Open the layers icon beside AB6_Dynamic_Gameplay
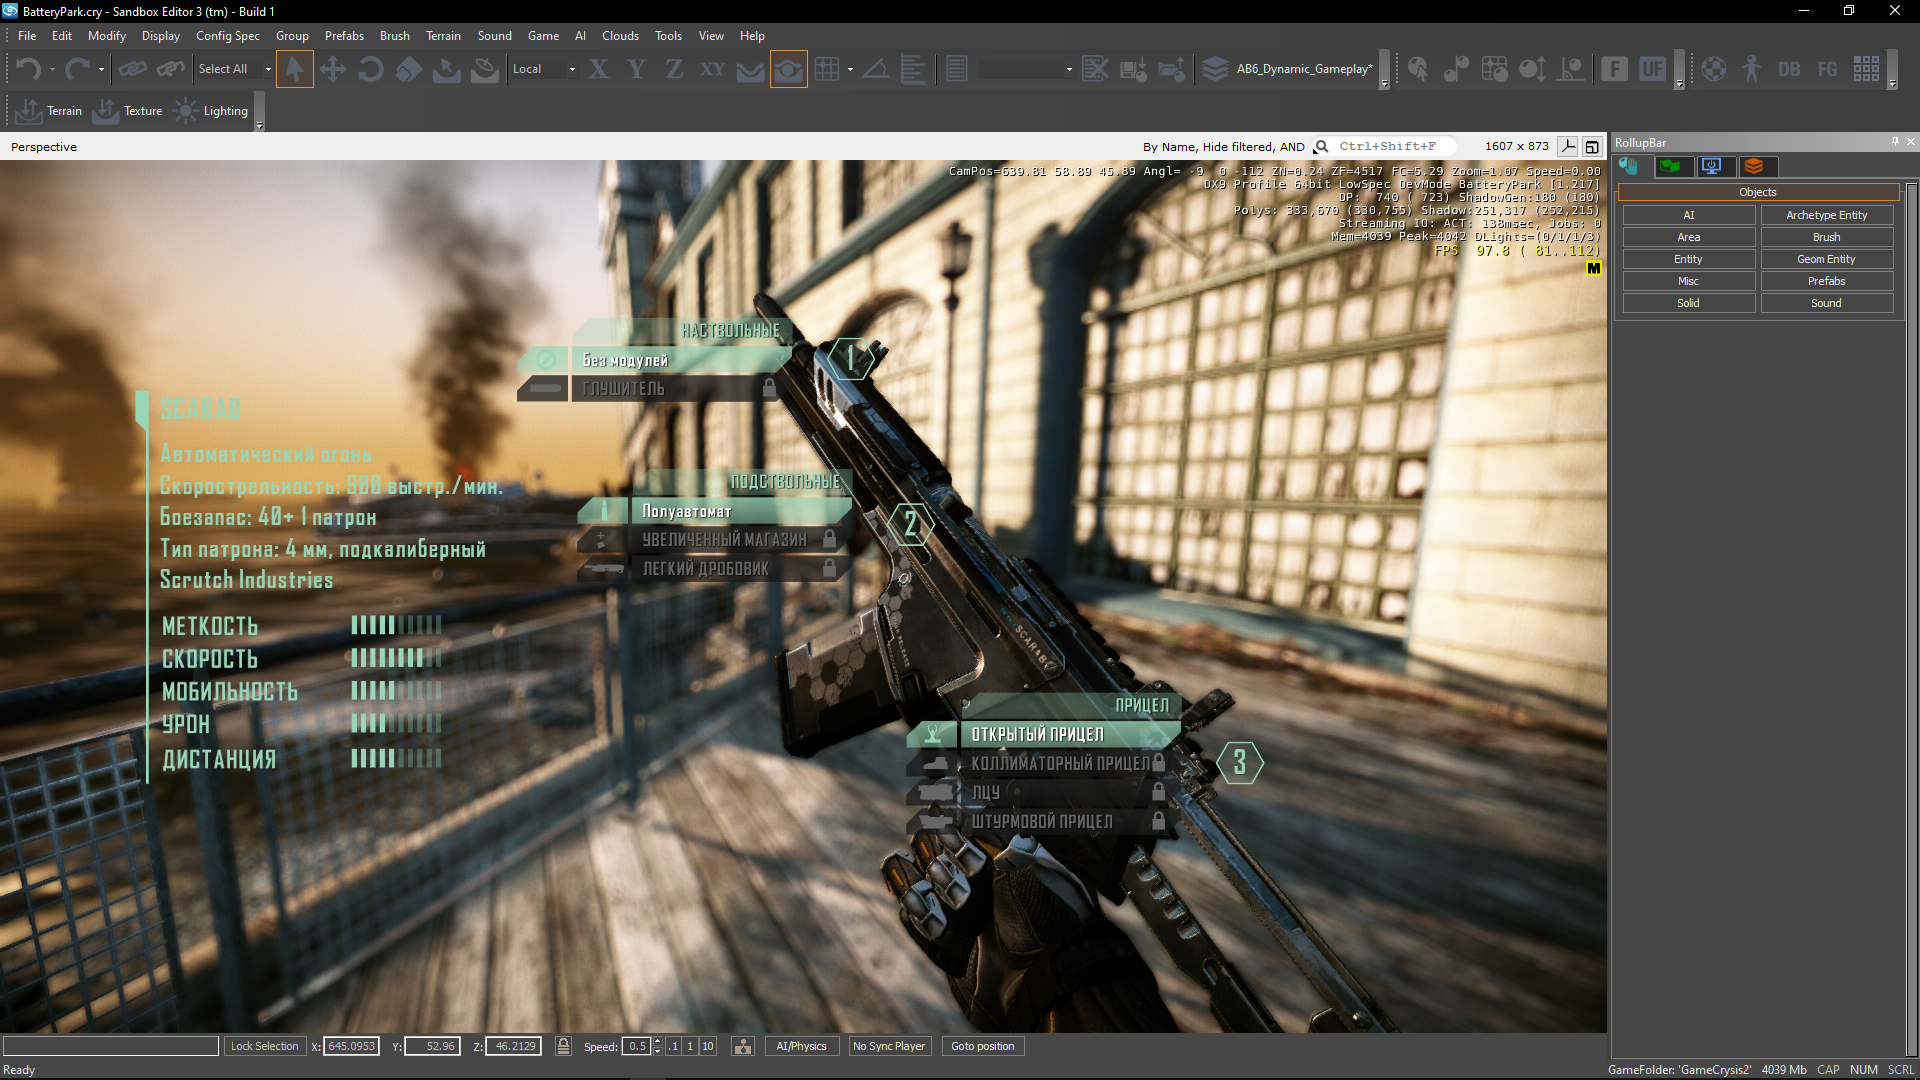Viewport: 1920px width, 1080px height. [1215, 69]
